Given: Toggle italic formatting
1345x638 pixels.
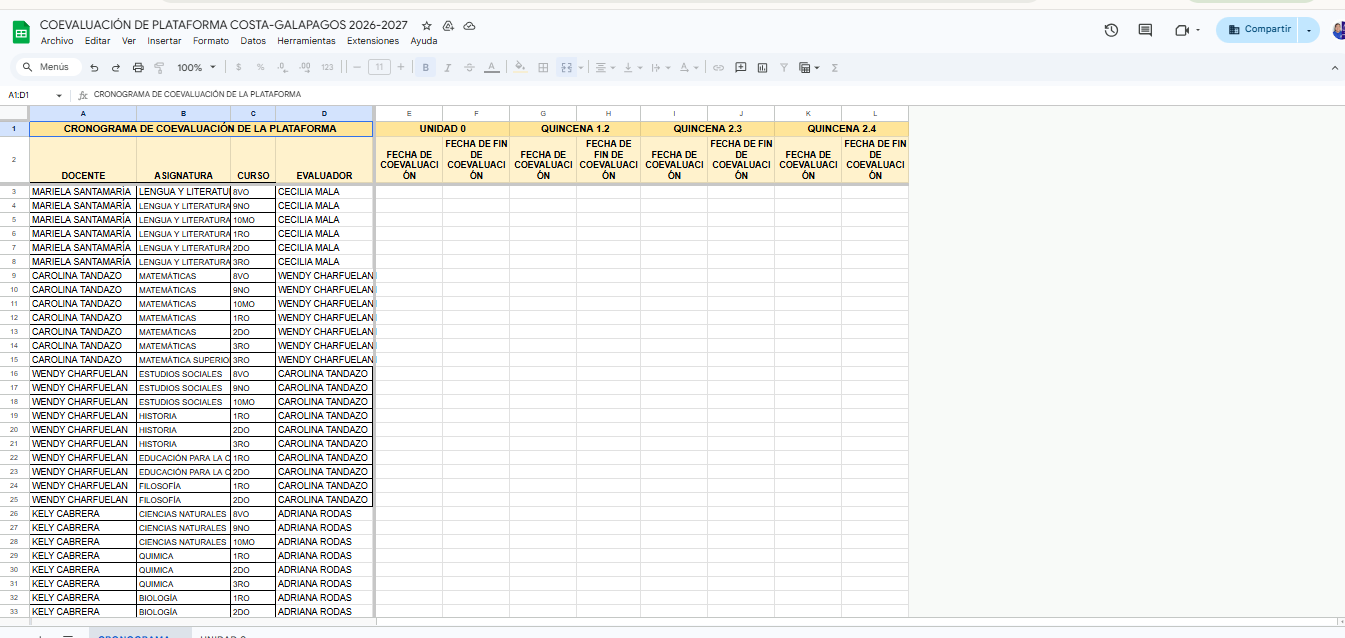Looking at the screenshot, I should pos(447,68).
